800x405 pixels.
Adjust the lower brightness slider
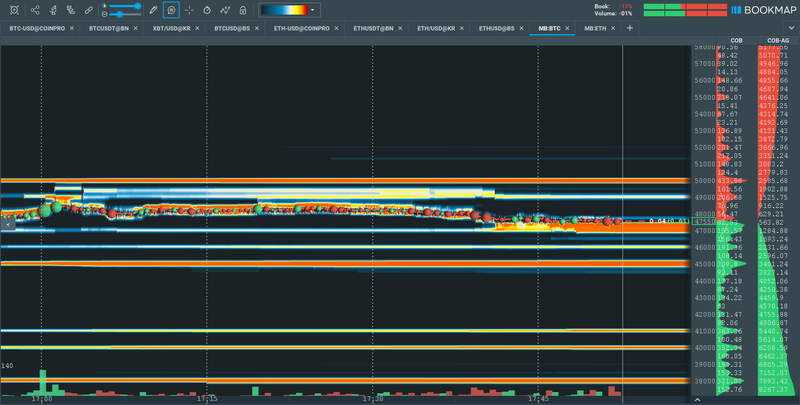click(x=125, y=14)
